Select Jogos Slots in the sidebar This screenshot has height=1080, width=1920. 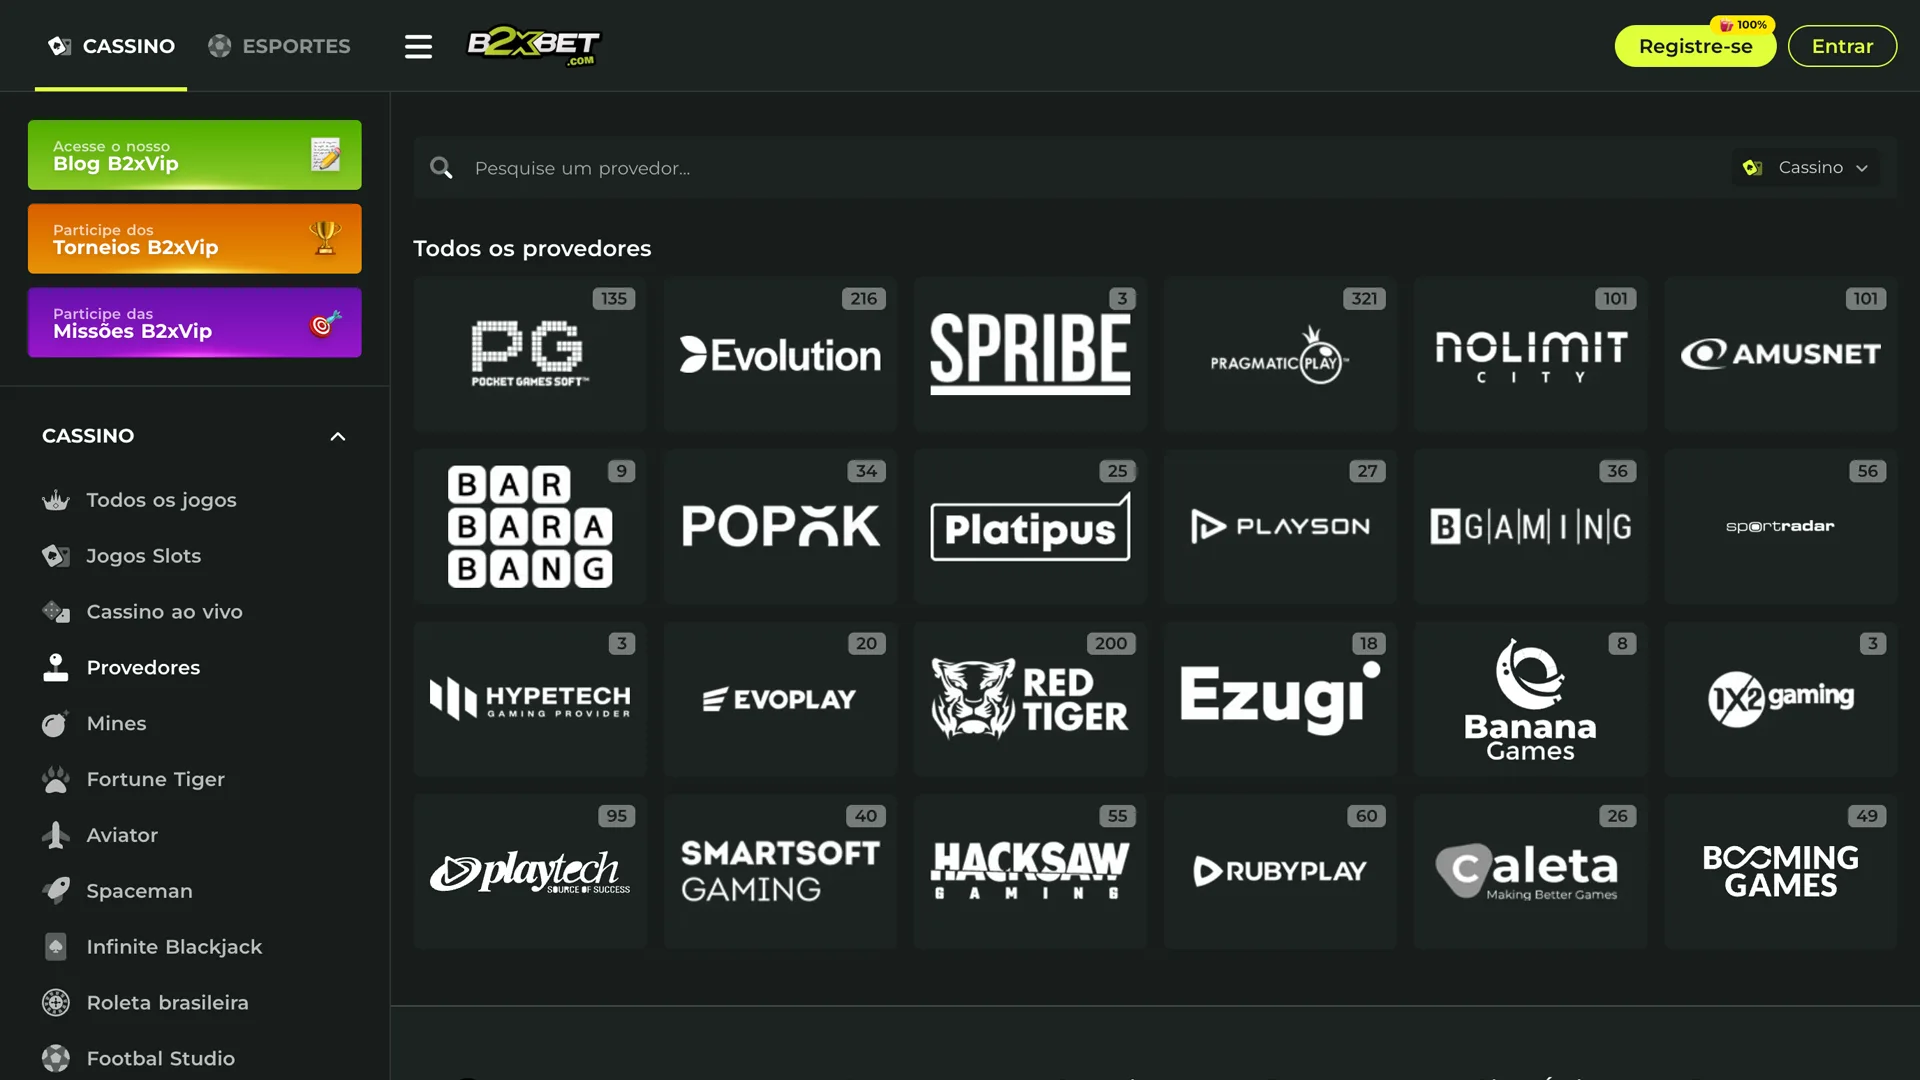coord(143,555)
